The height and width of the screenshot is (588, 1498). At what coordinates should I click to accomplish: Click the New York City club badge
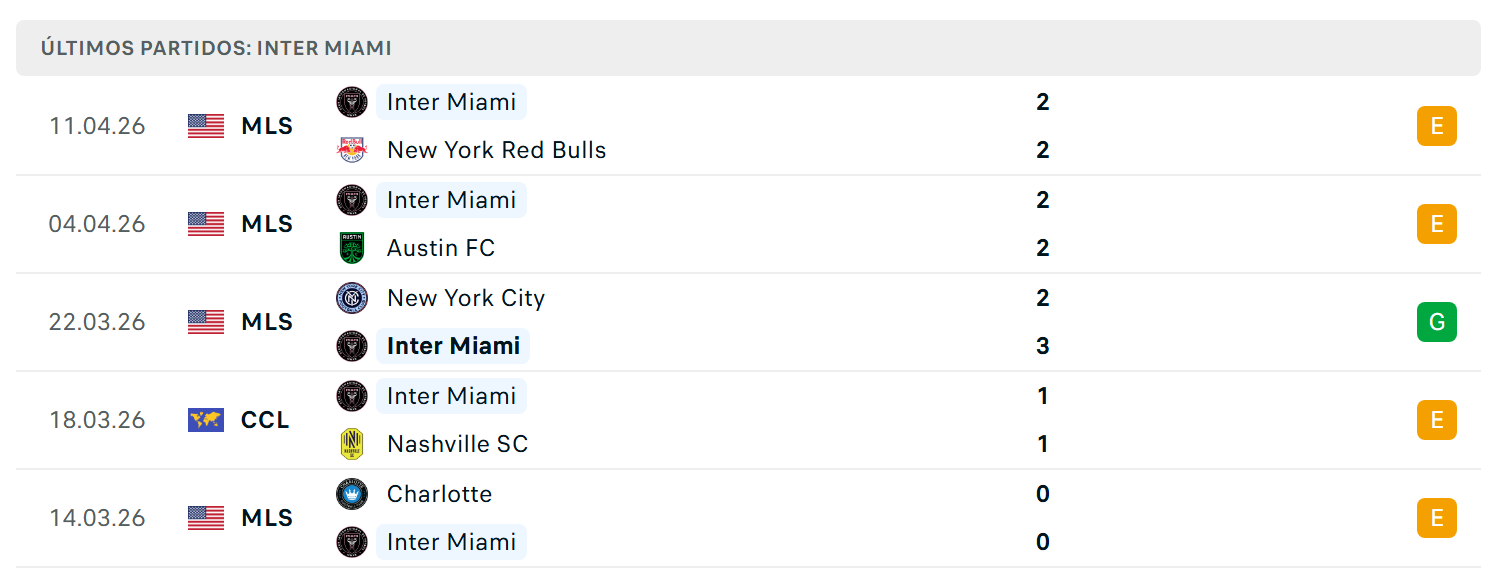(x=352, y=298)
